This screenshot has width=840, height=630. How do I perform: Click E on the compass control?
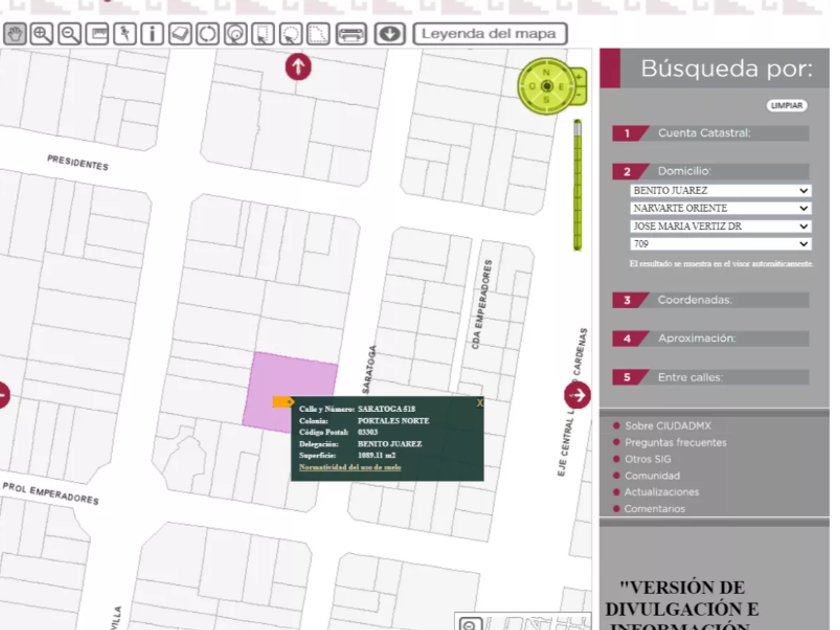[x=561, y=86]
